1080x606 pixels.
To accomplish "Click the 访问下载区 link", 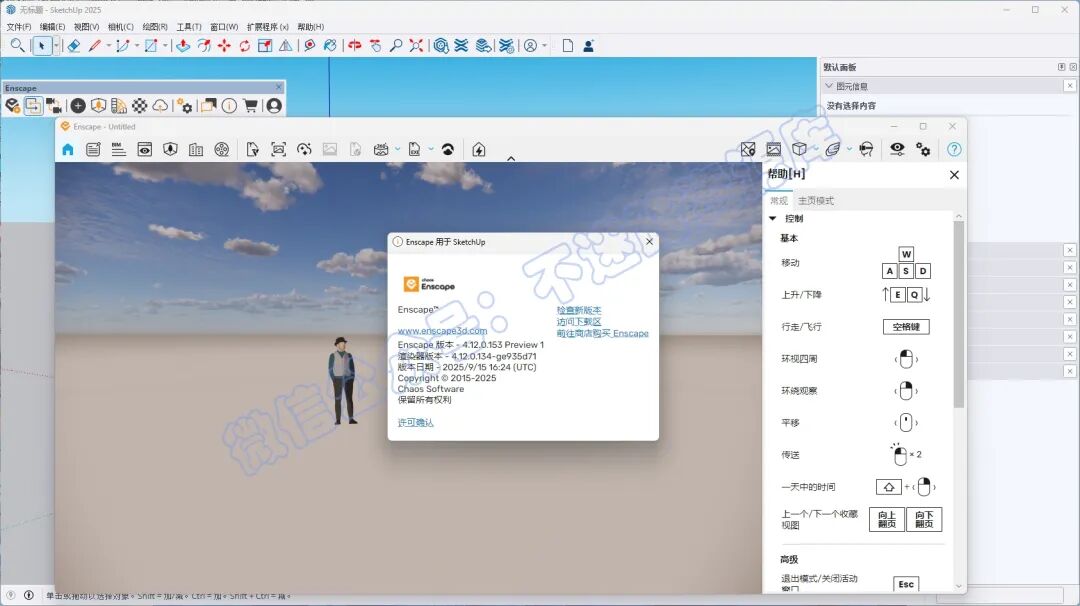I will (579, 322).
